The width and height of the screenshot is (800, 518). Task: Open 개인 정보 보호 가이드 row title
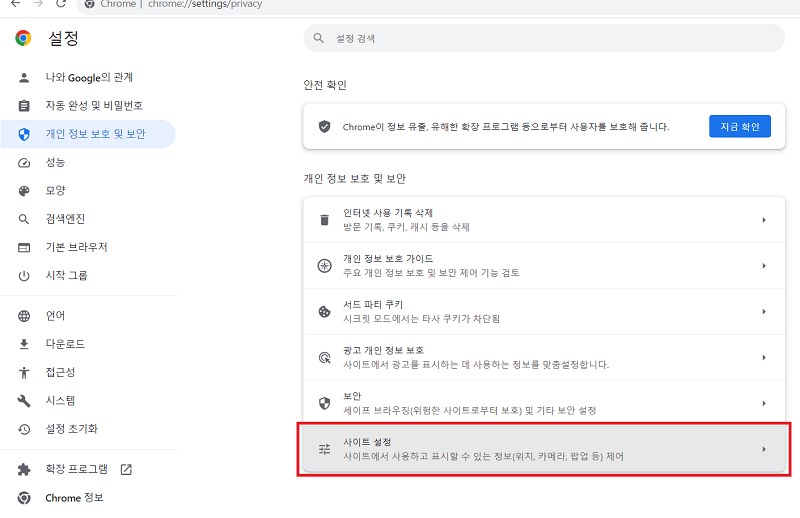pyautogui.click(x=388, y=259)
